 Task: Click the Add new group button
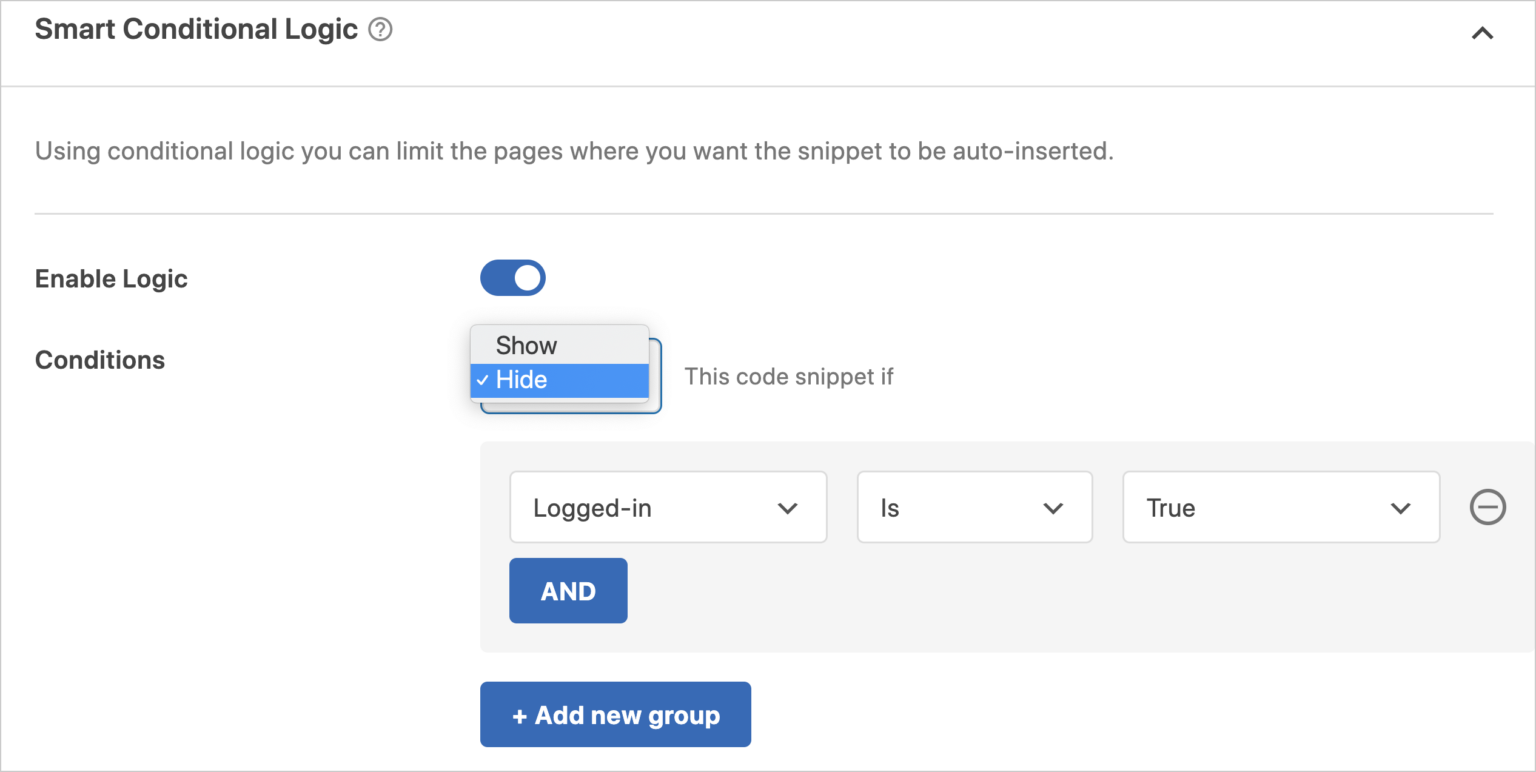pyautogui.click(x=615, y=715)
